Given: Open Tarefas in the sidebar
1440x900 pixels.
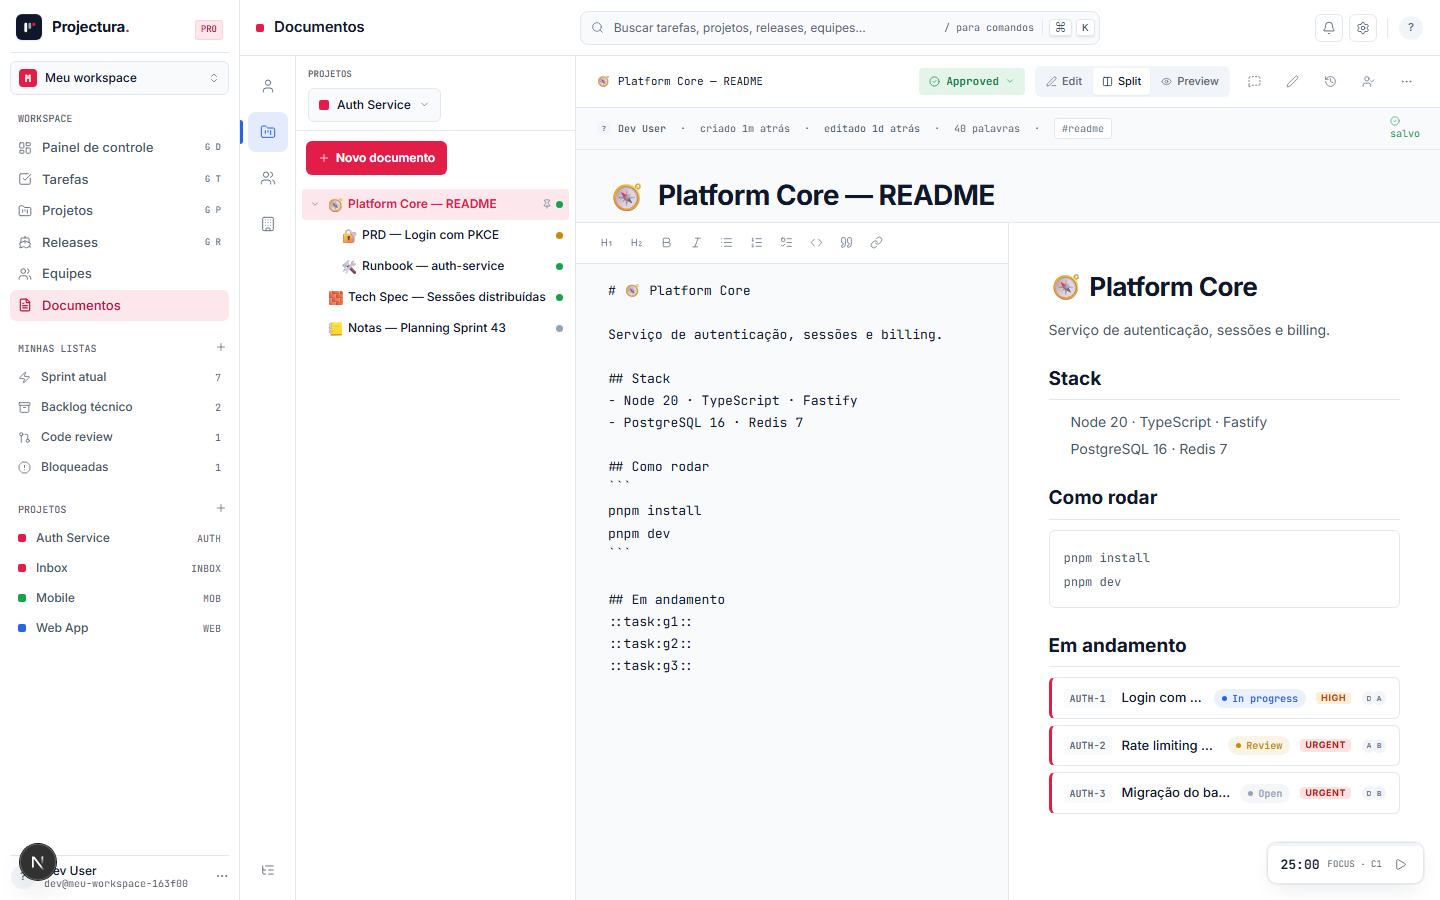Looking at the screenshot, I should click(119, 179).
